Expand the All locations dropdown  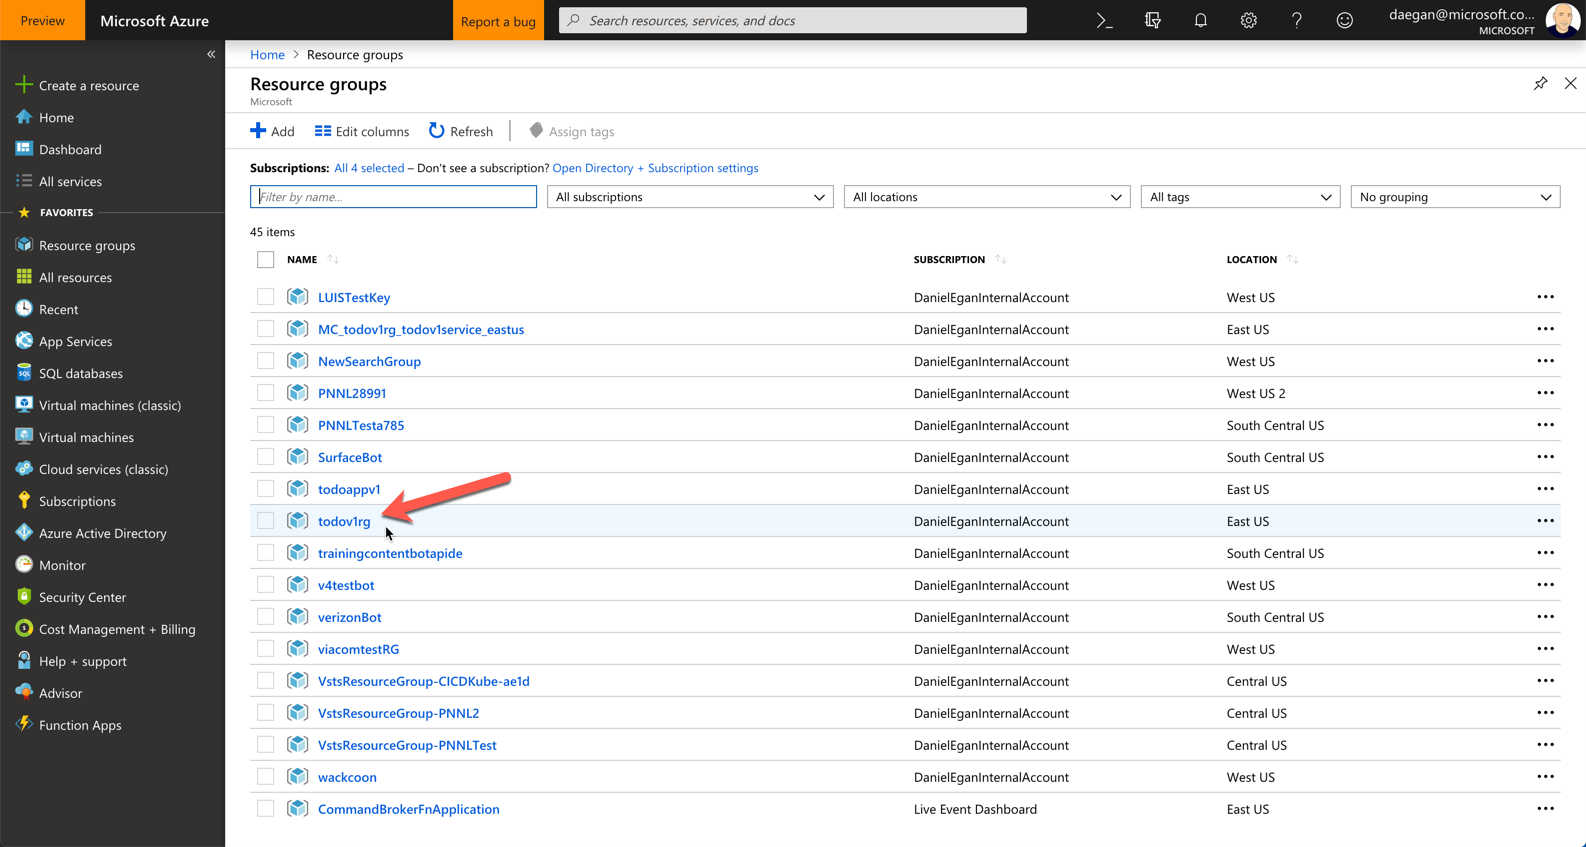point(987,197)
